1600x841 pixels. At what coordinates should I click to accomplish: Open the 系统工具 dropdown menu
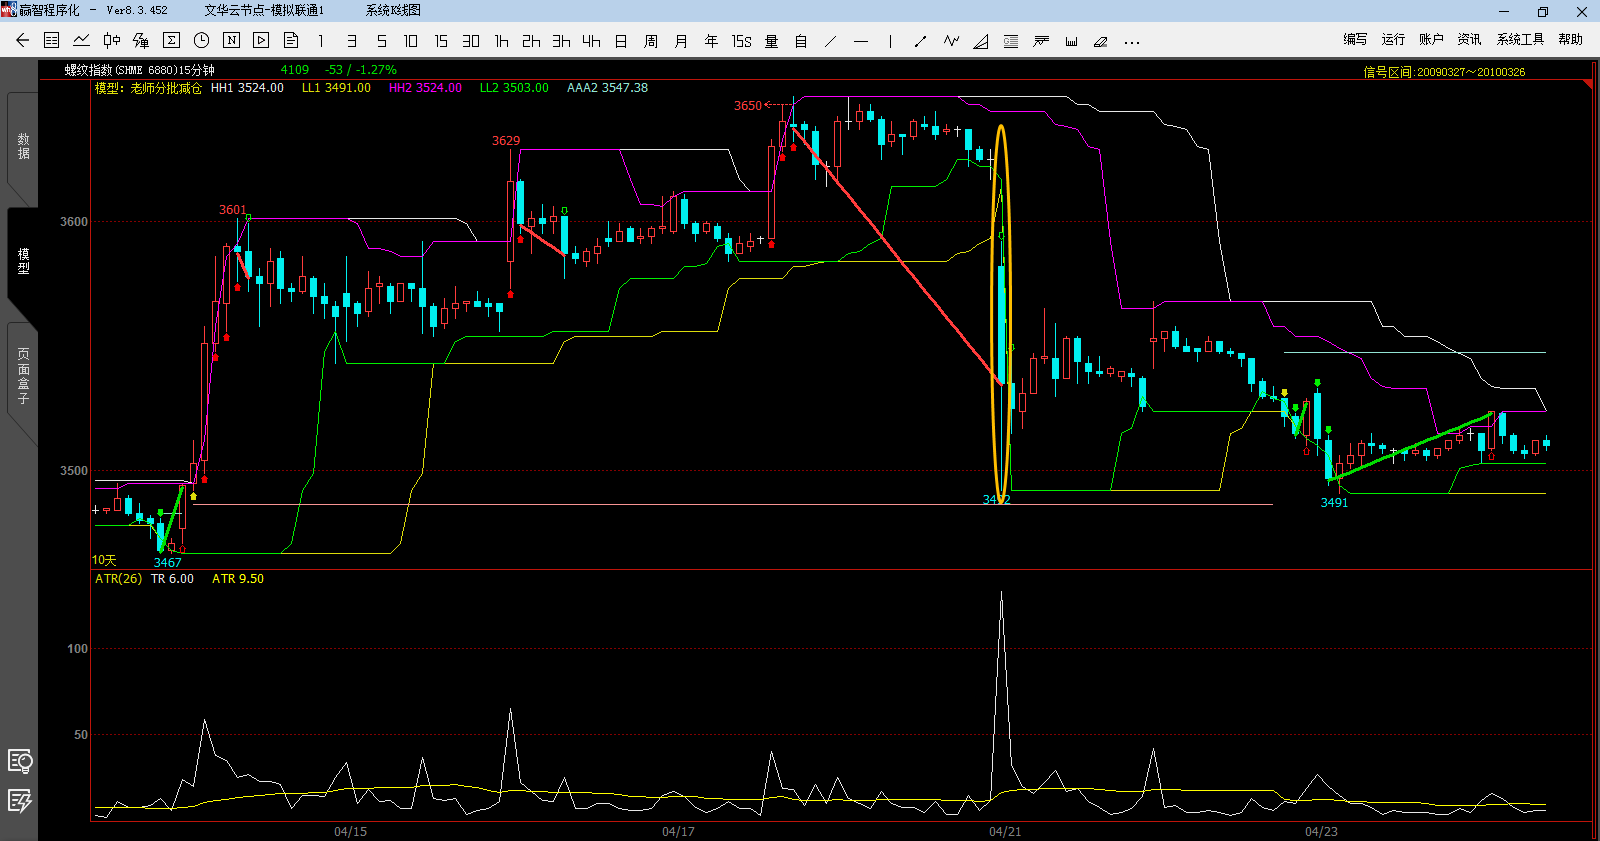pyautogui.click(x=1520, y=39)
